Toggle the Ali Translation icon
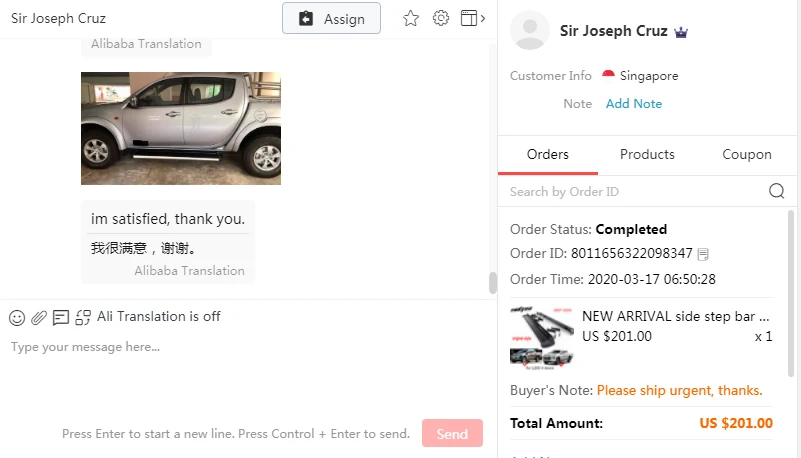 (x=83, y=317)
